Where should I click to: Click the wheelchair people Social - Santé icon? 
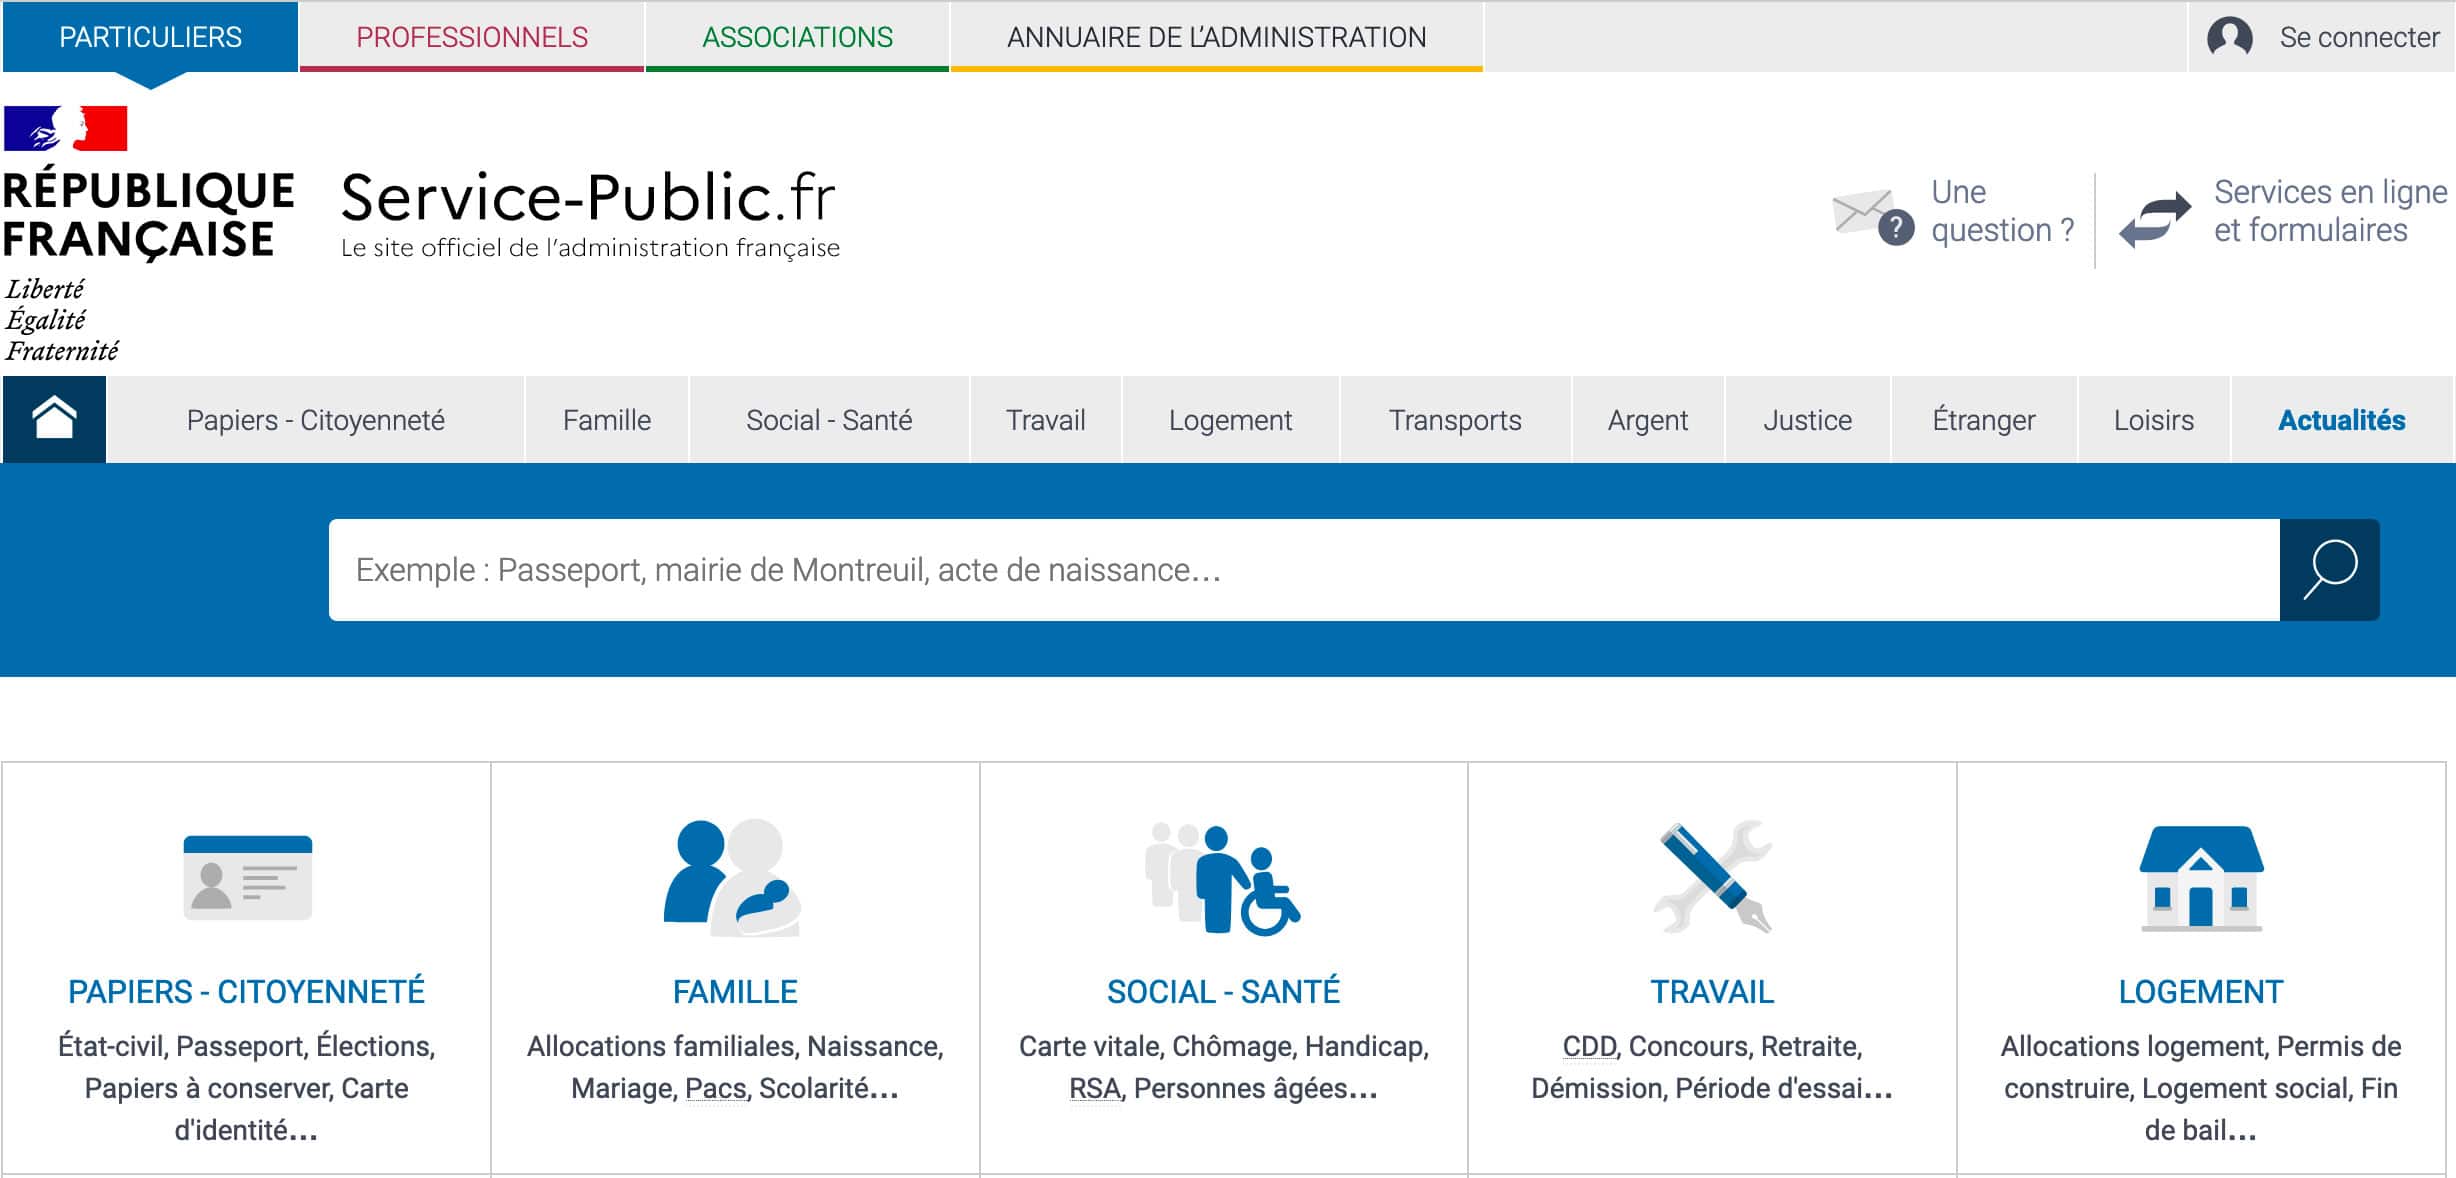point(1222,879)
